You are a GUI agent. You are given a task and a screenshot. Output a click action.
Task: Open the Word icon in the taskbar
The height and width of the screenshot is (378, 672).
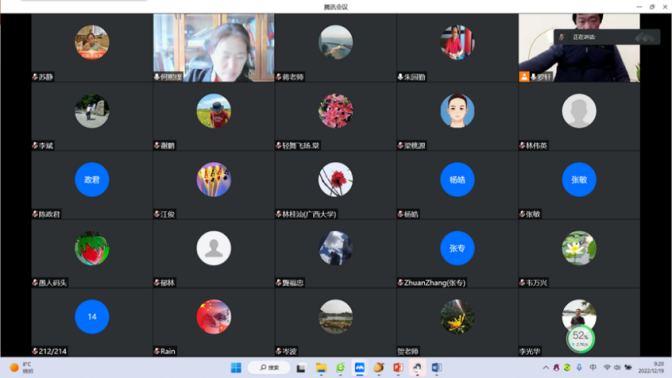pos(436,367)
